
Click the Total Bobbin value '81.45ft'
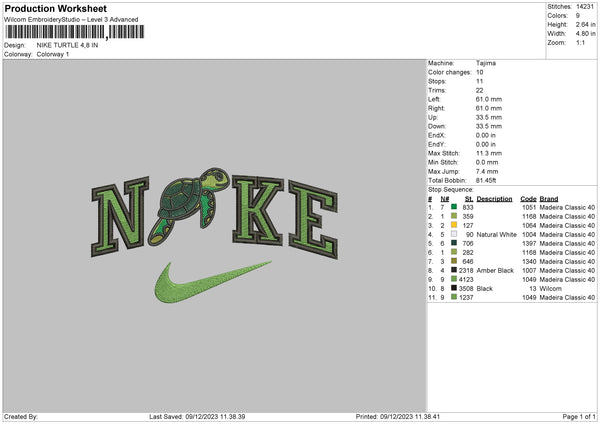pyautogui.click(x=486, y=180)
